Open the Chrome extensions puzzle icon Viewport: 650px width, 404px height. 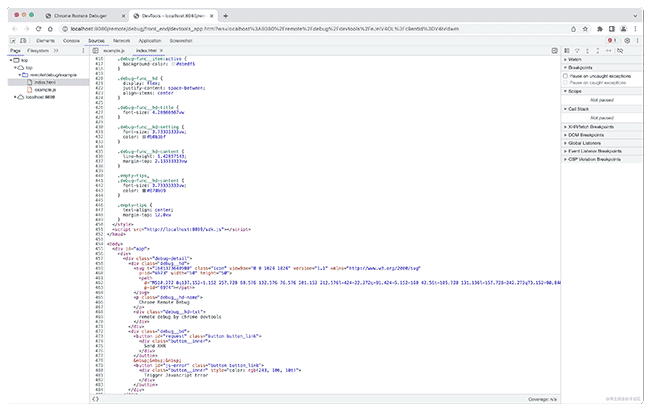coord(599,29)
